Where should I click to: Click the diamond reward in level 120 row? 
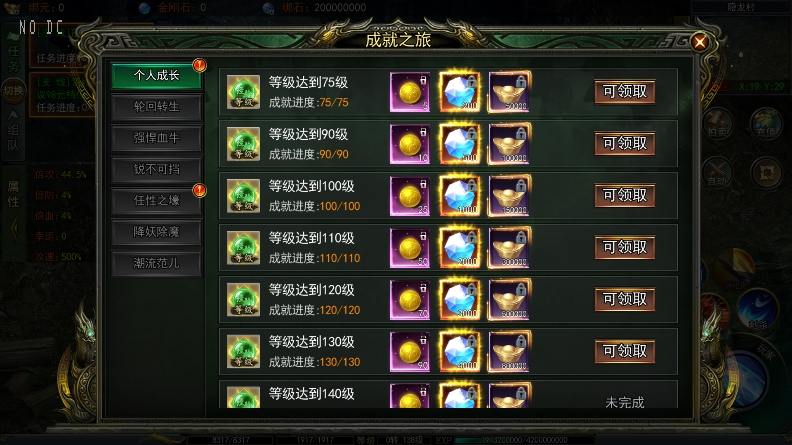(x=459, y=300)
